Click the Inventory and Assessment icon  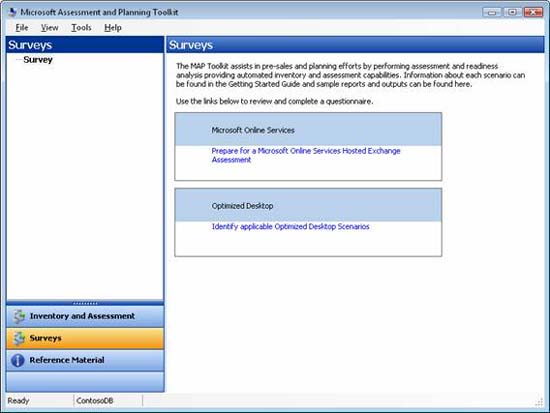pos(19,316)
